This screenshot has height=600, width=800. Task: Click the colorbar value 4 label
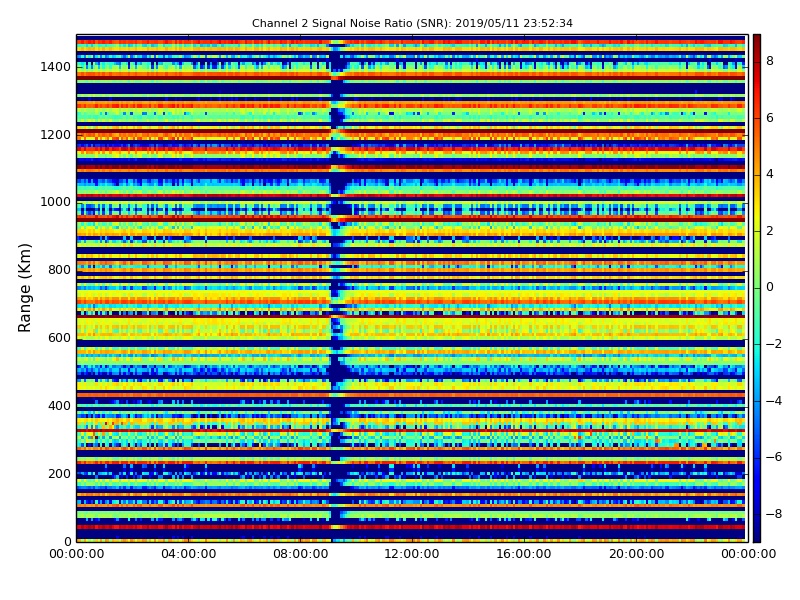770,174
